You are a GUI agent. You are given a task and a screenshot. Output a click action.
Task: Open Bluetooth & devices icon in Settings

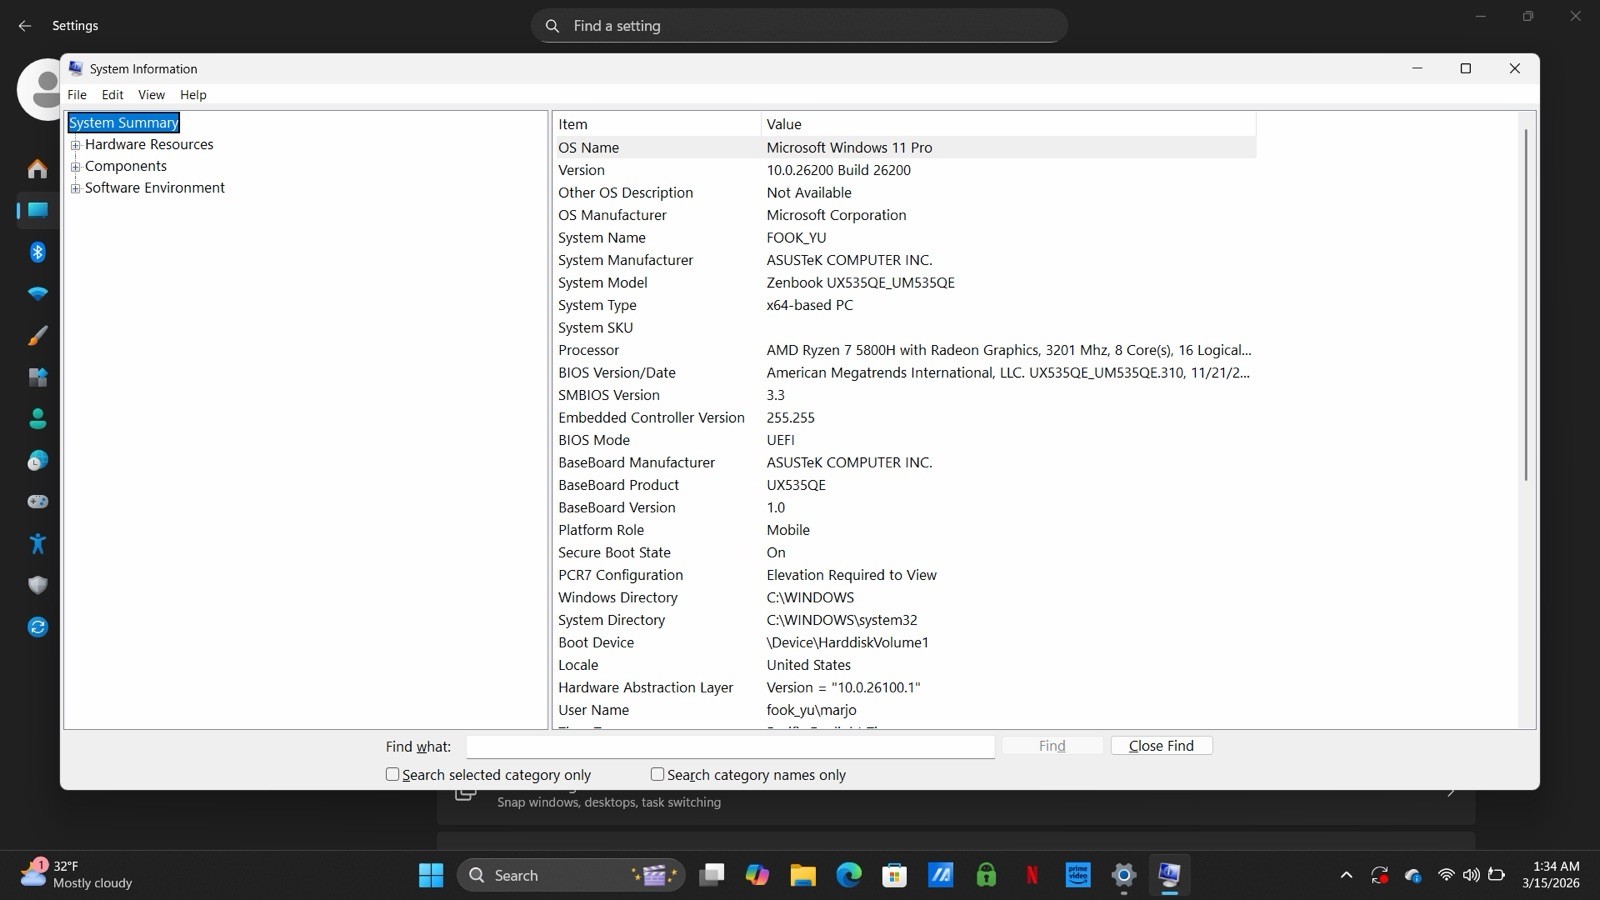(37, 252)
